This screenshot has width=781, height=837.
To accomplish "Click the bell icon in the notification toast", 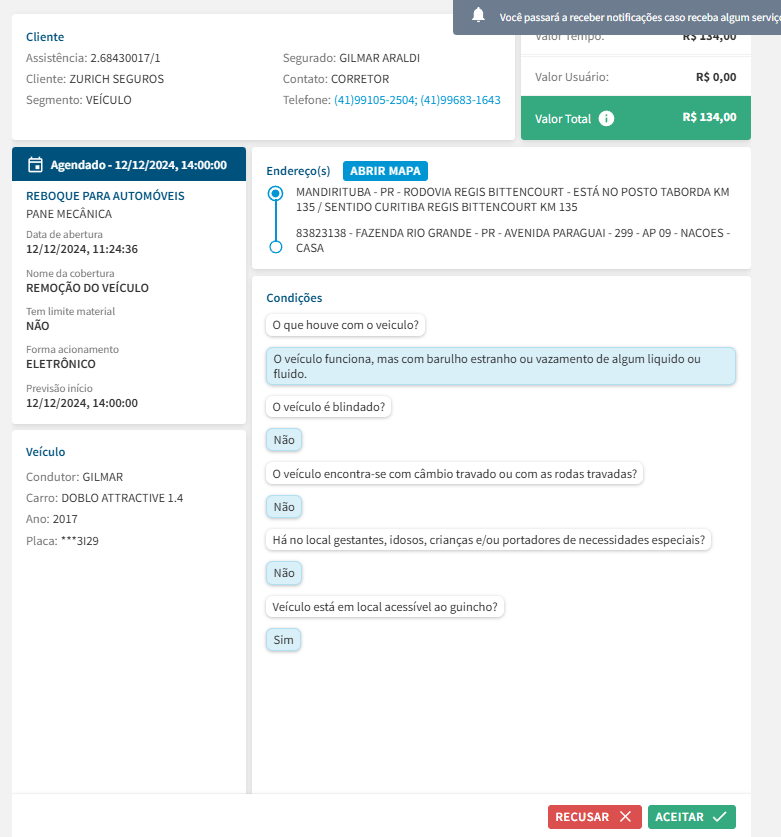I will click(479, 15).
